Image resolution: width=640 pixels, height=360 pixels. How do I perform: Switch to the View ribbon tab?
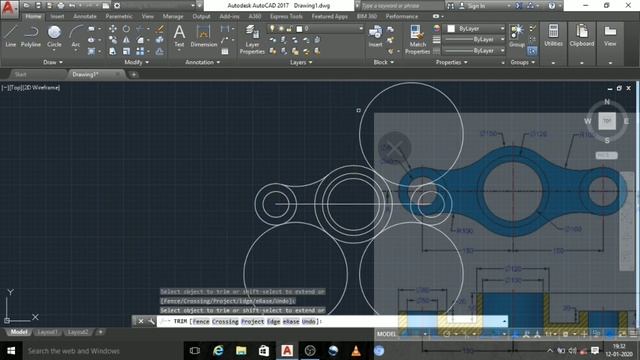tap(148, 16)
